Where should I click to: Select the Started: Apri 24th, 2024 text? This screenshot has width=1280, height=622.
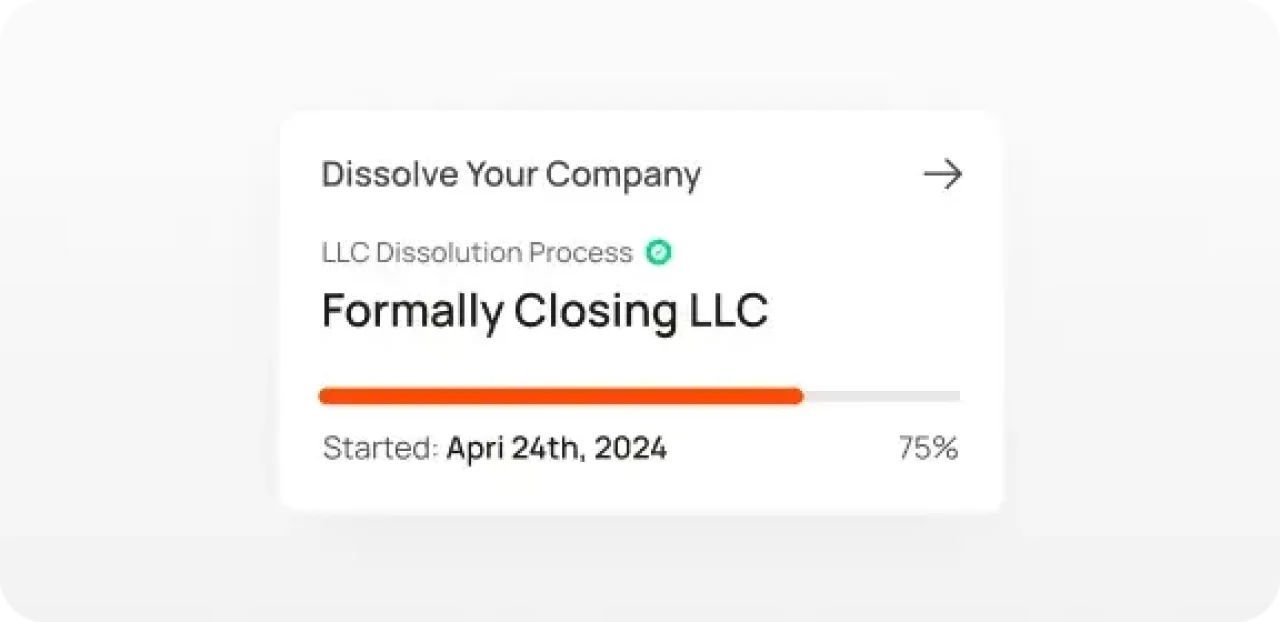coord(494,448)
